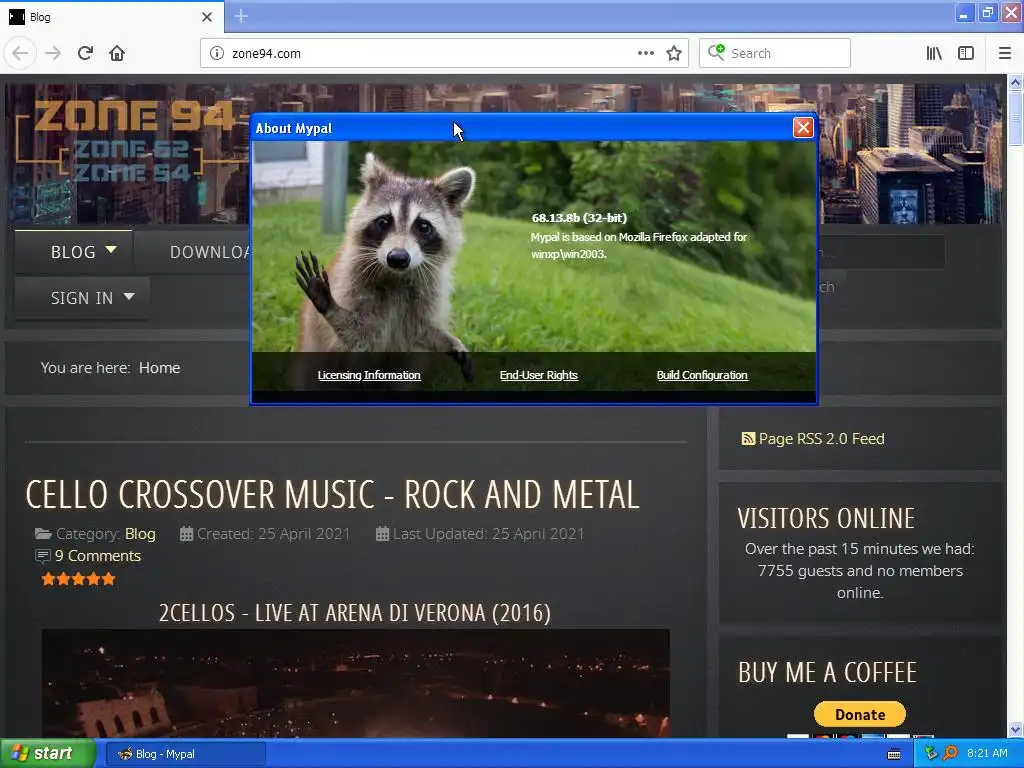Click the category folder icon
The height and width of the screenshot is (768, 1024).
pyautogui.click(x=43, y=534)
